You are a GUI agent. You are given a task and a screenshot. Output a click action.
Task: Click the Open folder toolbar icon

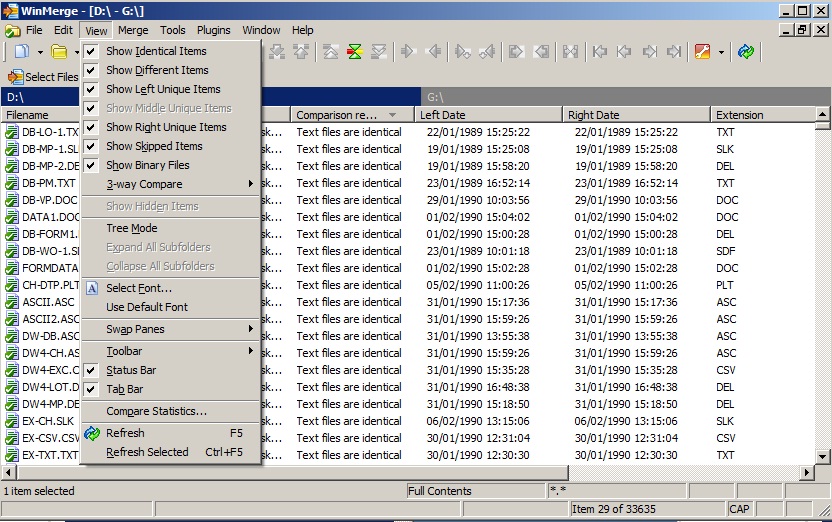coord(59,51)
